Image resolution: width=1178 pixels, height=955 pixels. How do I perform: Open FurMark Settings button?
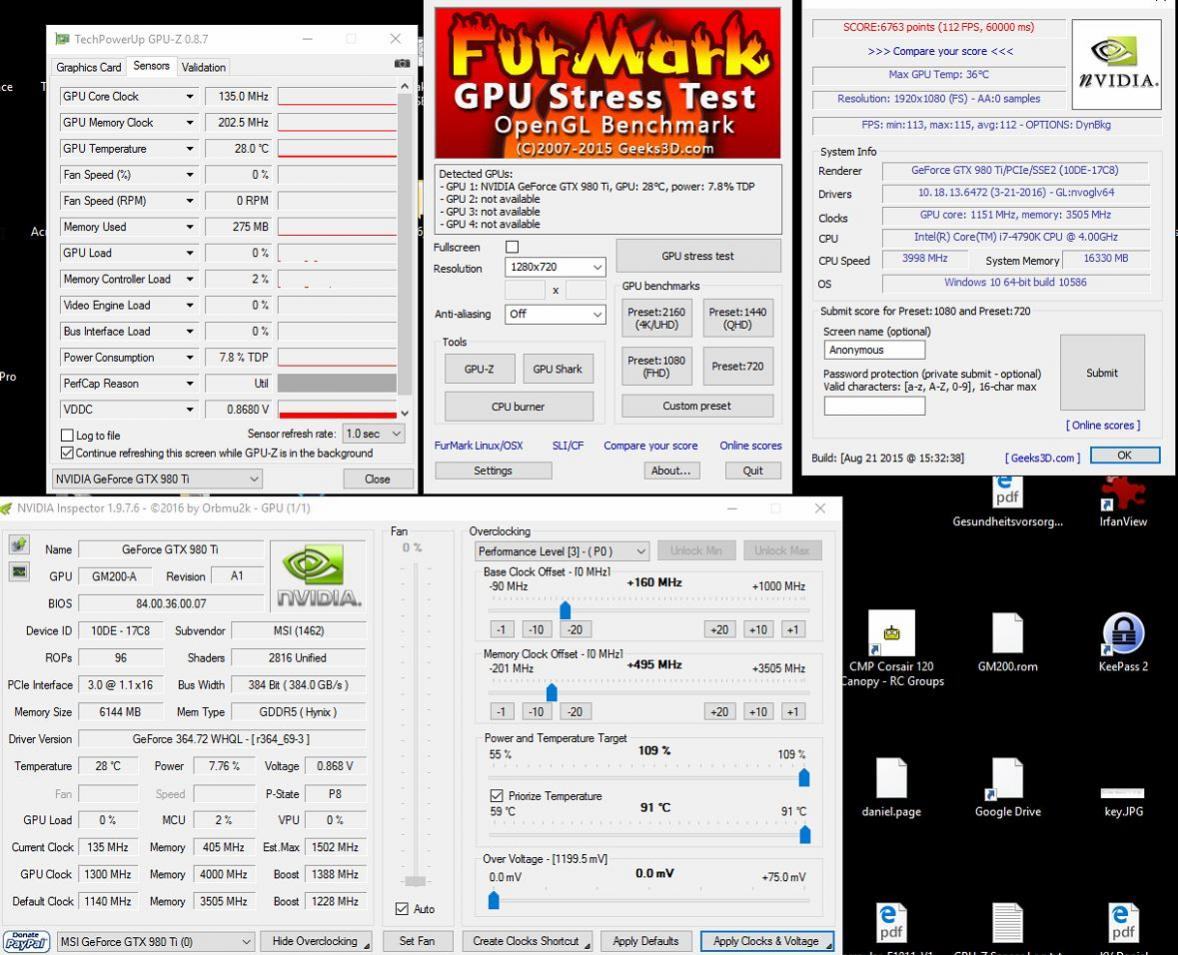[x=493, y=470]
